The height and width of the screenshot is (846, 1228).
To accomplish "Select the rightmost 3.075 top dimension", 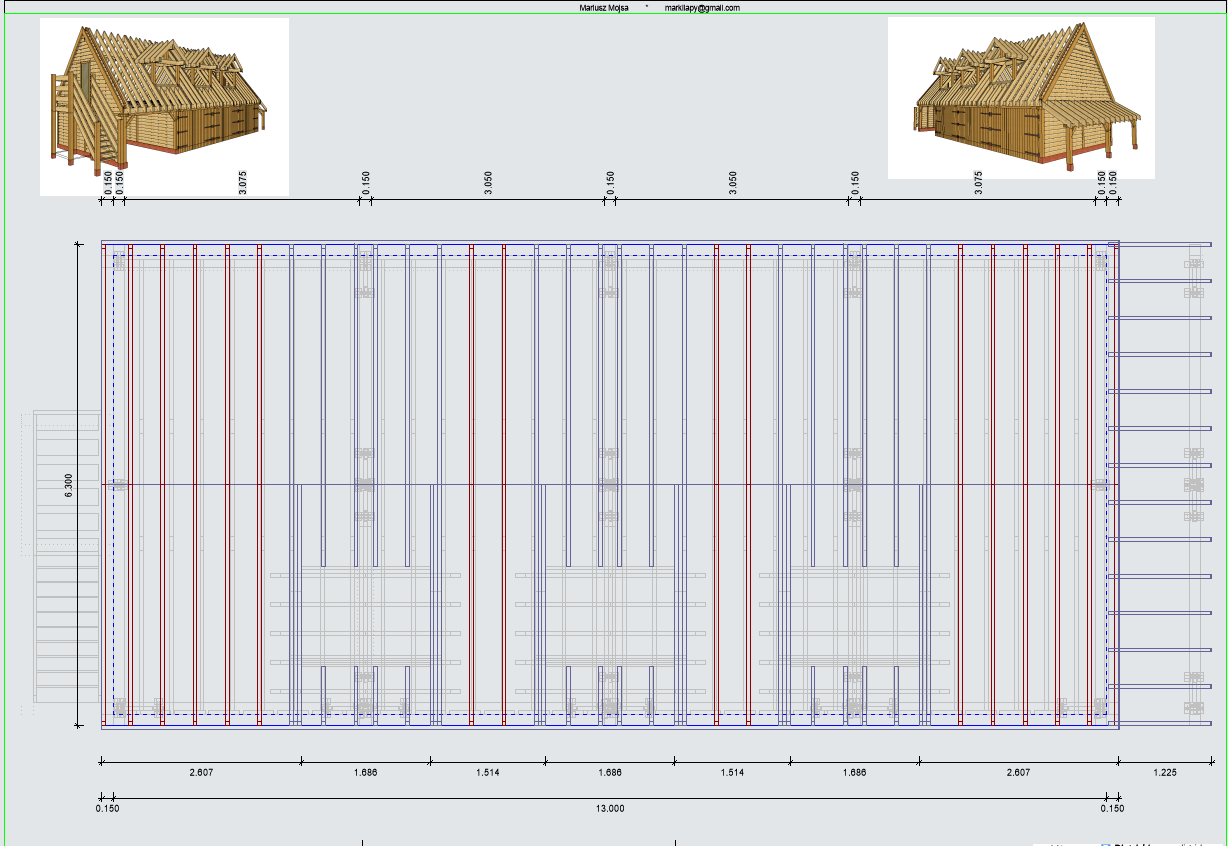I will pos(978,183).
